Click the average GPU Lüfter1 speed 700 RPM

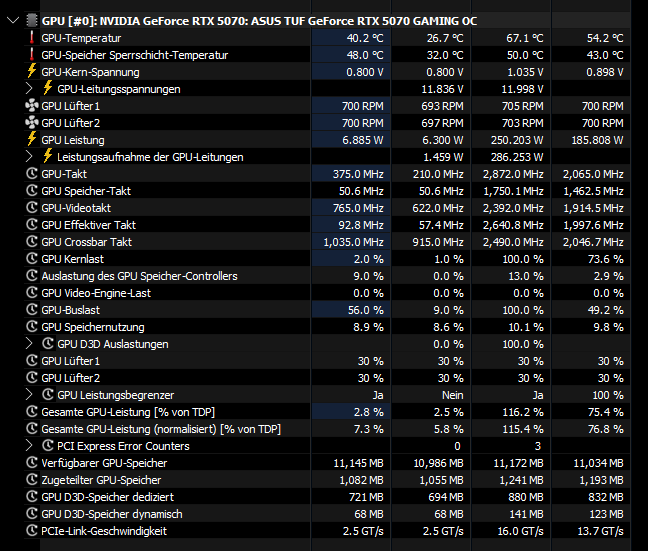tap(603, 106)
